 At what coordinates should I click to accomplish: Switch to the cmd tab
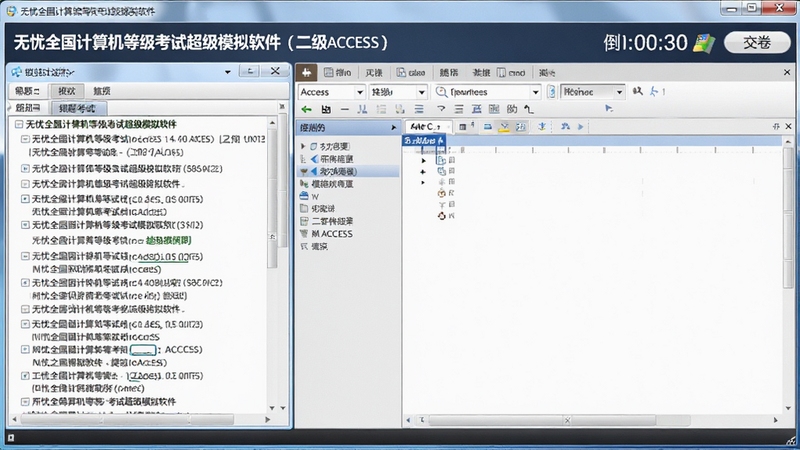[x=511, y=73]
